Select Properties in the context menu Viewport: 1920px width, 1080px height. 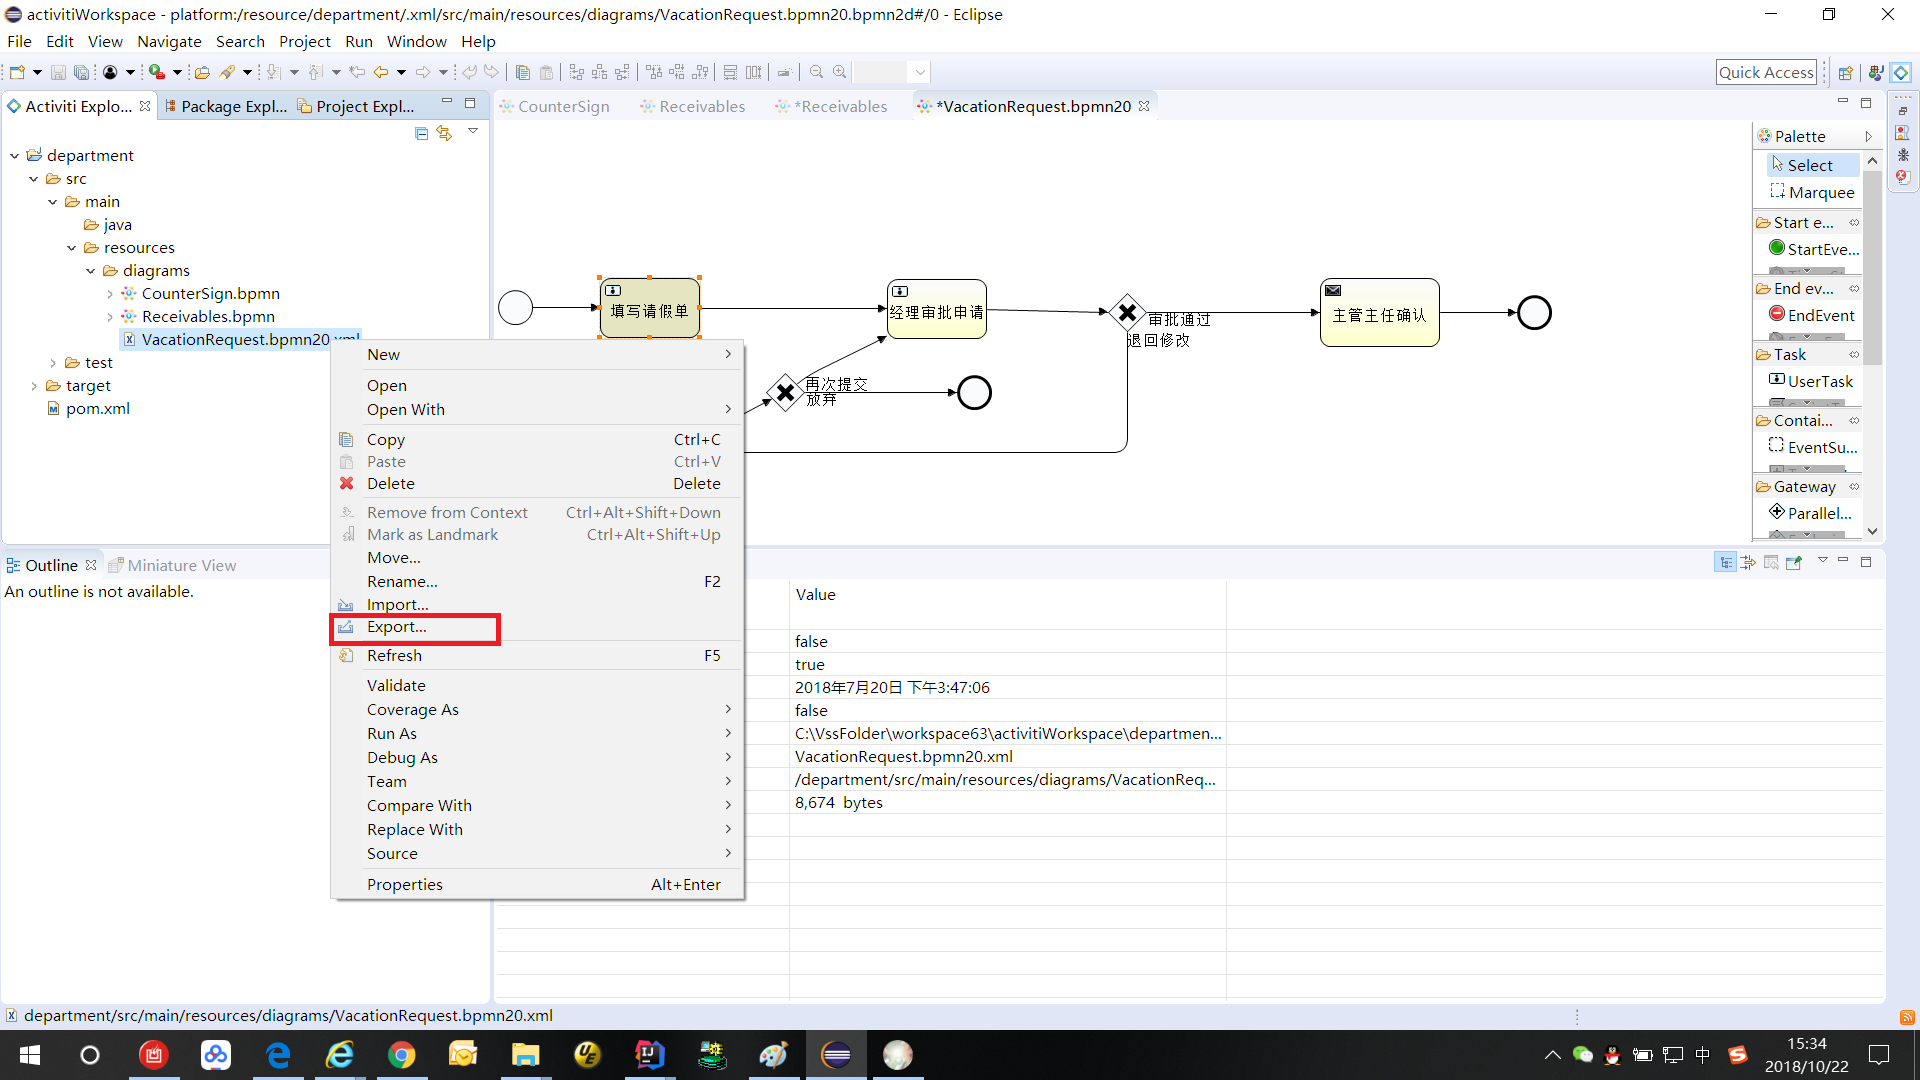[x=538, y=884]
